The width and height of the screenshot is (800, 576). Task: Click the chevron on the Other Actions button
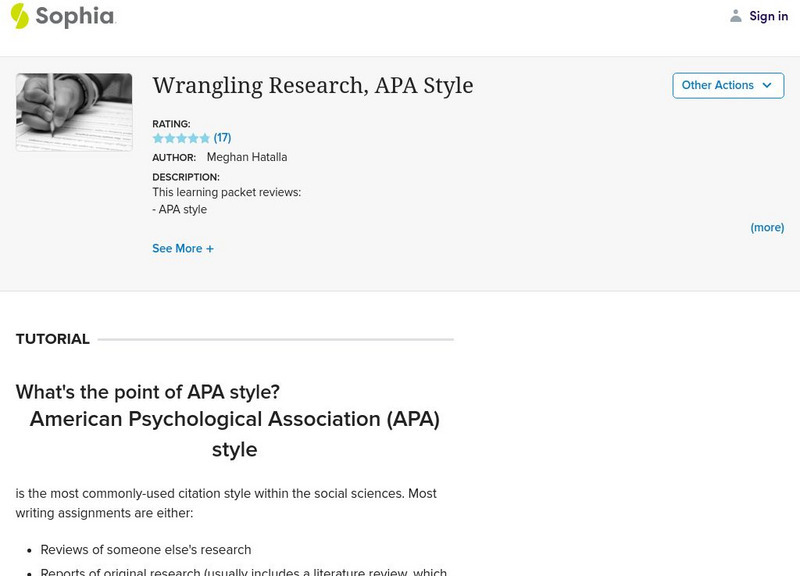(765, 85)
